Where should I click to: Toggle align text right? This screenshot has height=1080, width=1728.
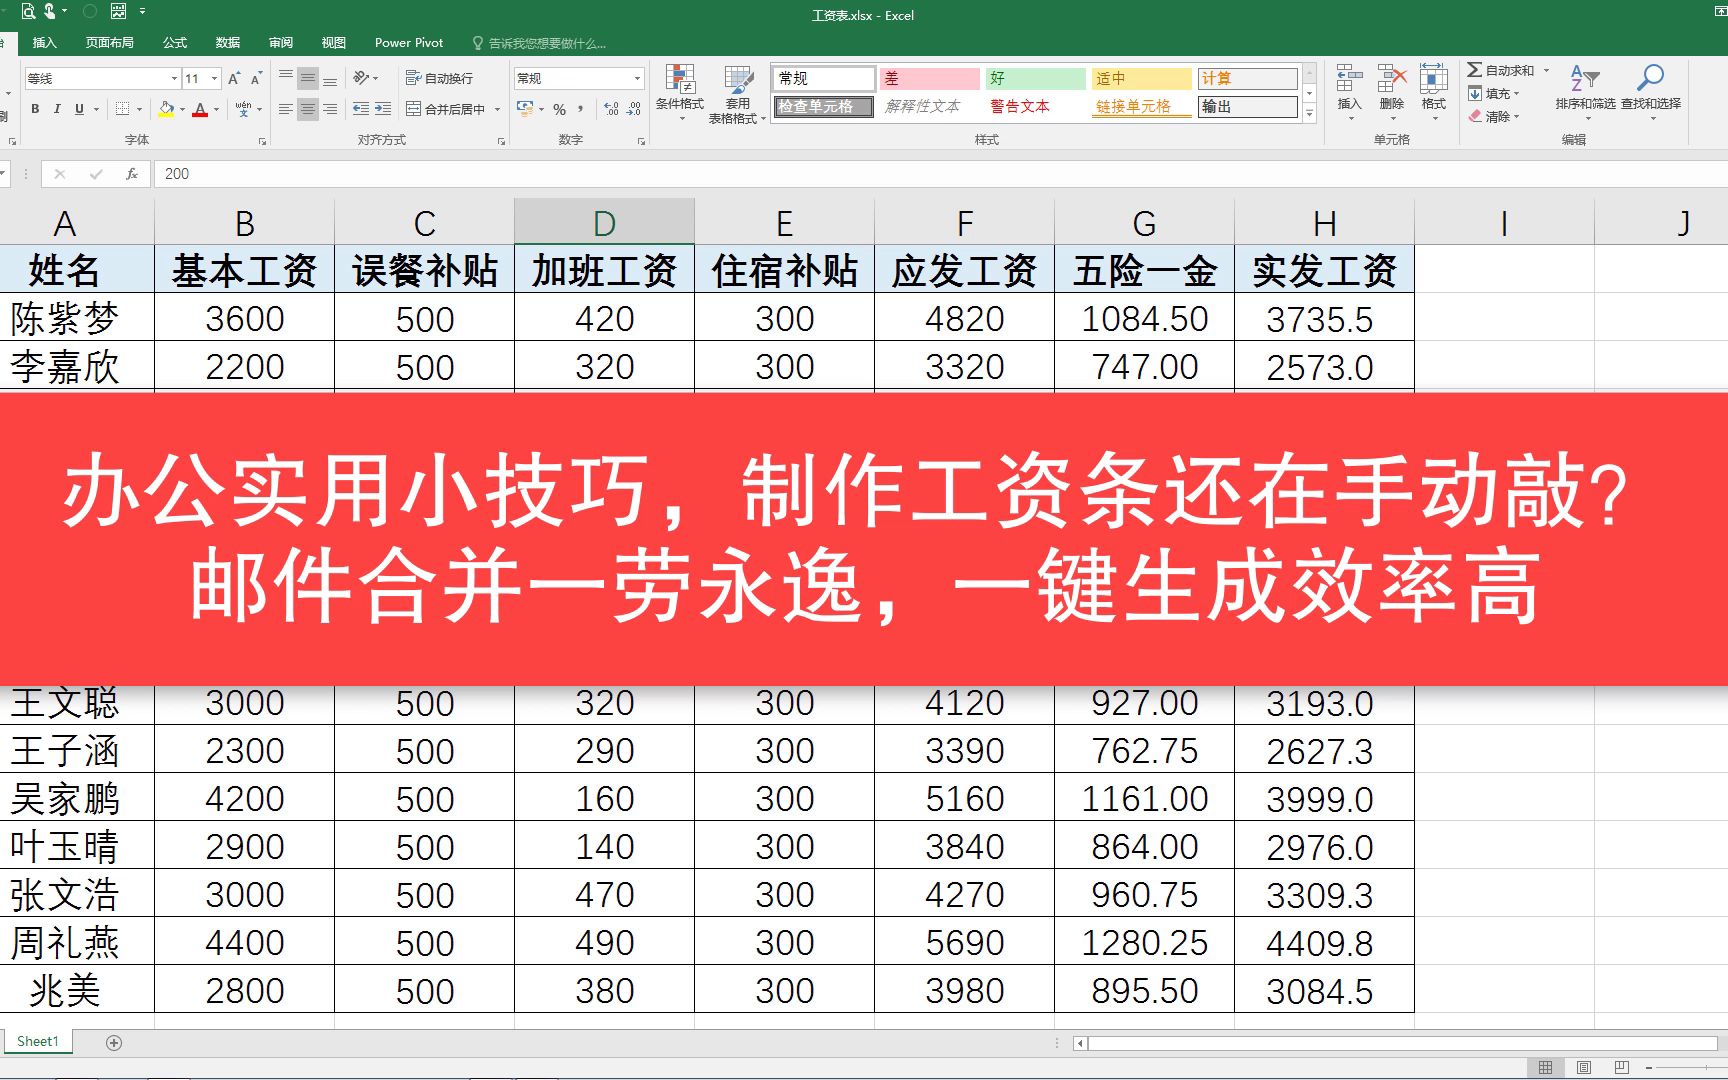[x=330, y=109]
